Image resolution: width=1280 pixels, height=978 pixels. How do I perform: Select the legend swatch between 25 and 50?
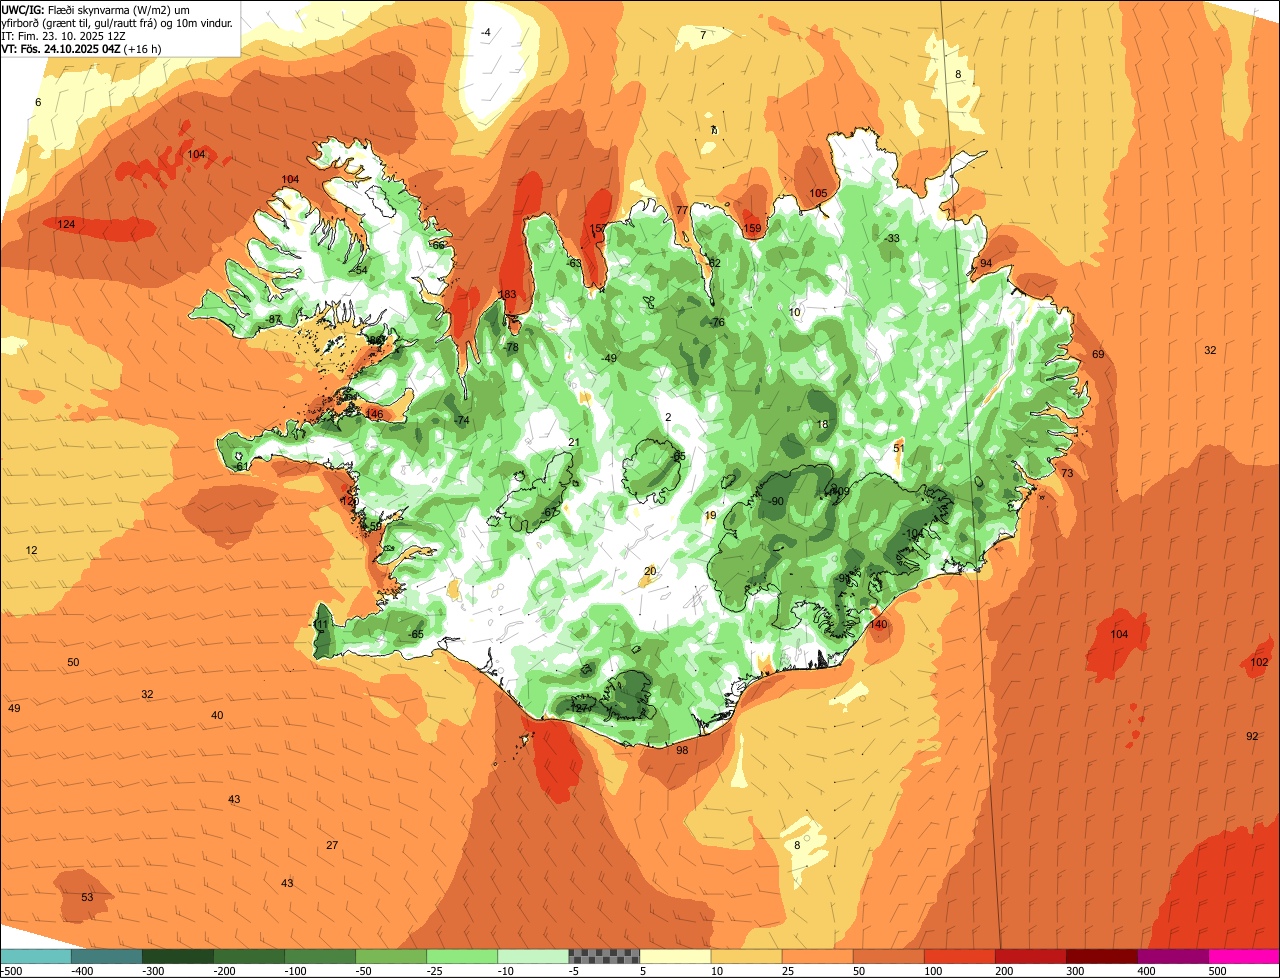coord(817,955)
